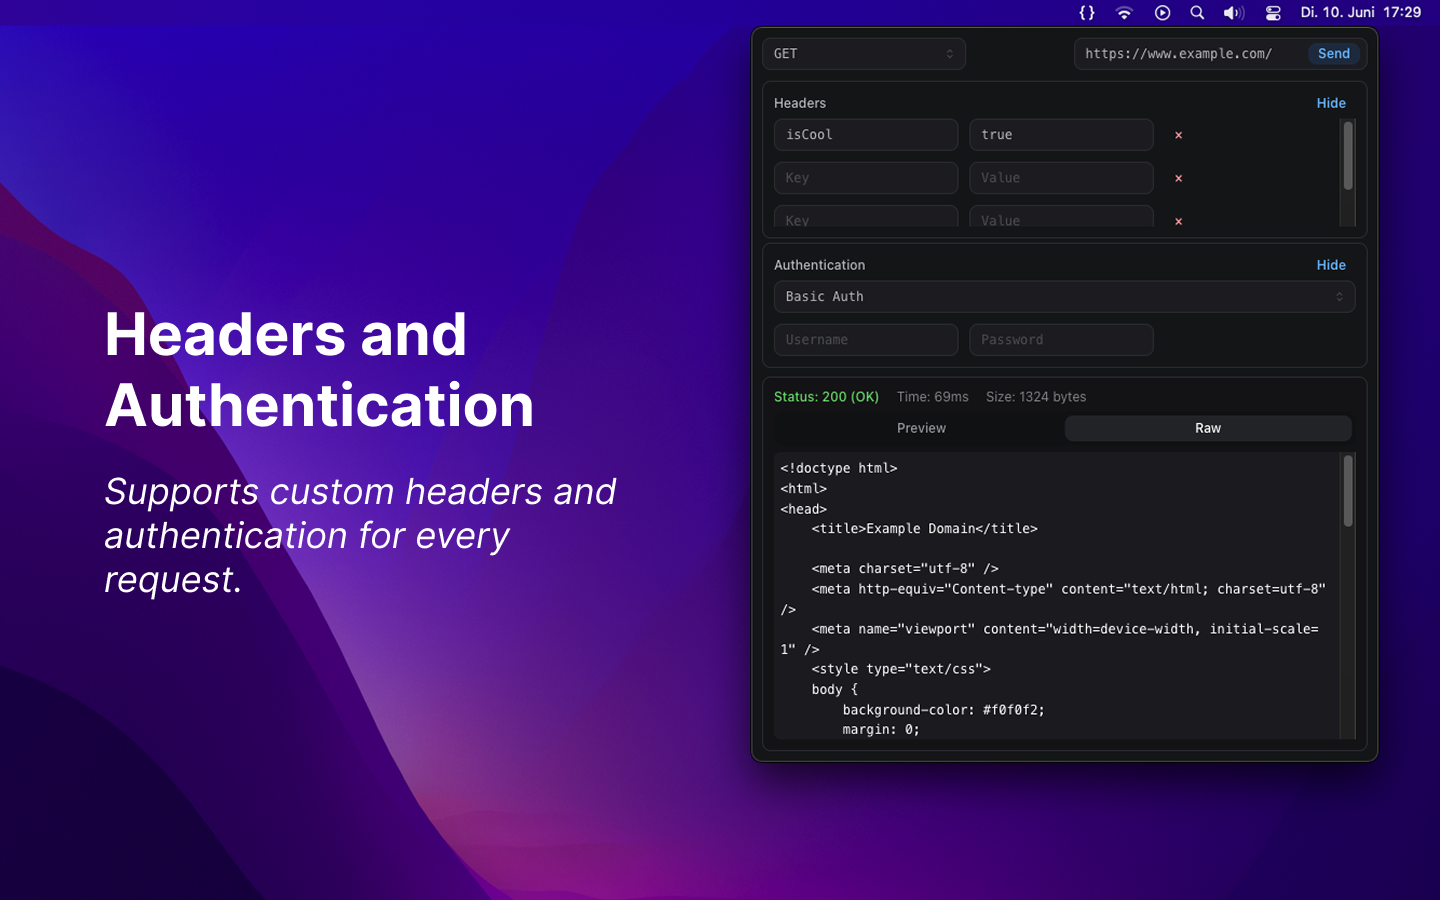Image resolution: width=1440 pixels, height=900 pixels.
Task: Switch to the Raw tab
Action: pyautogui.click(x=1208, y=428)
